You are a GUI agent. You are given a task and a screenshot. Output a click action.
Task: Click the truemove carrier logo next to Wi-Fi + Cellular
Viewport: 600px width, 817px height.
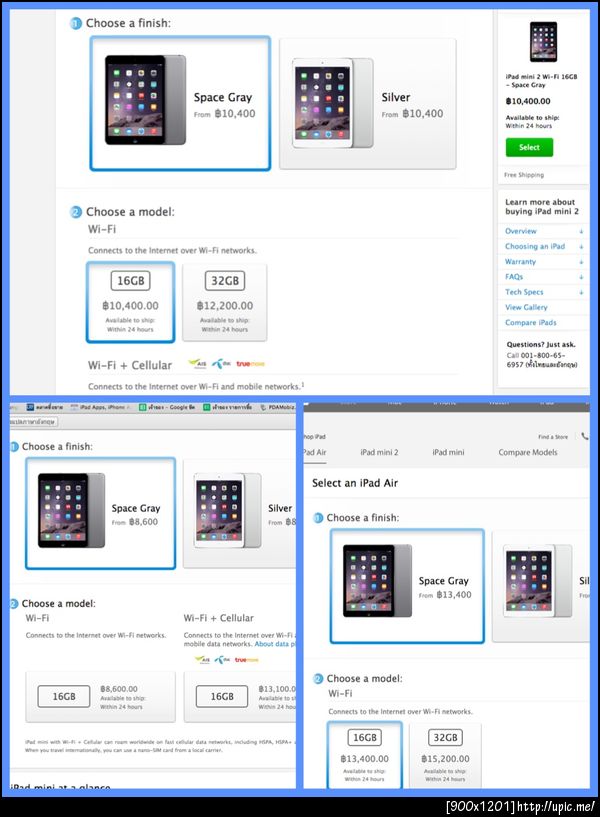pyautogui.click(x=251, y=364)
